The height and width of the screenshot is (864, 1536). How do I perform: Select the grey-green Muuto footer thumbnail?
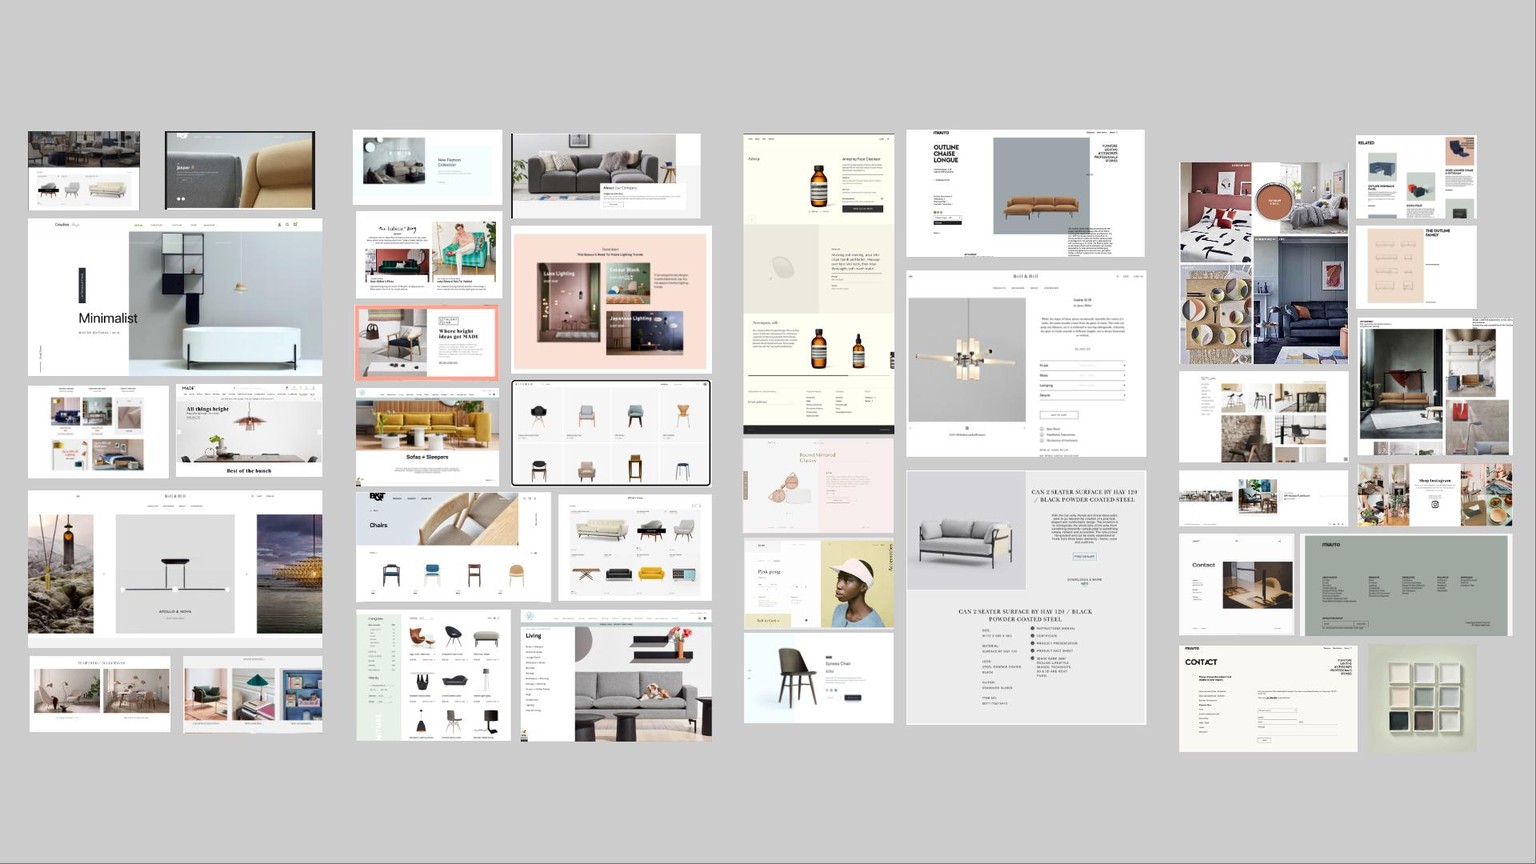click(1406, 586)
